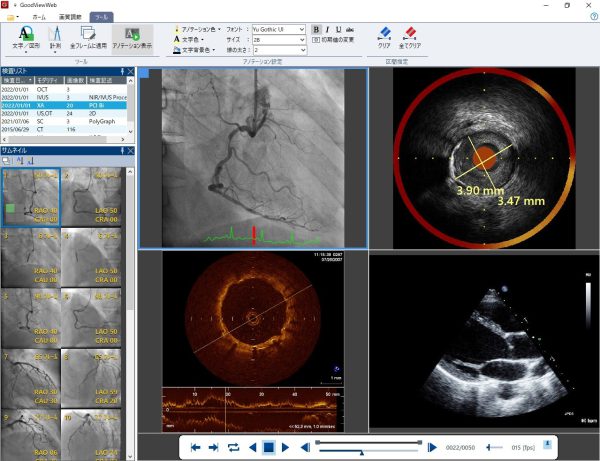Click the 全てクリア icon
Screen dimensions: 600x461
[410, 34]
